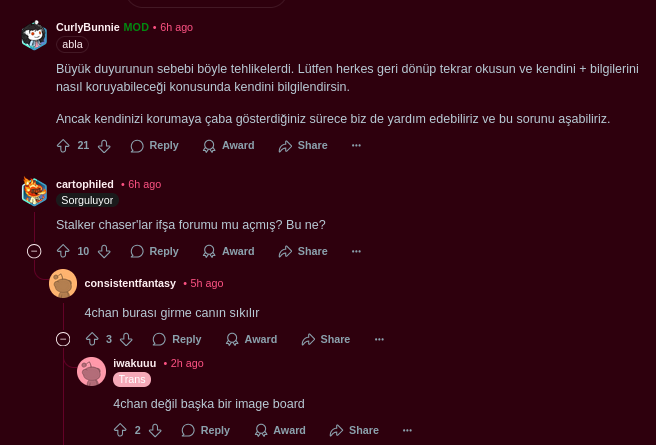Collapse consistentfantasy's reply thread
The image size is (656, 445).
[x=63, y=339]
